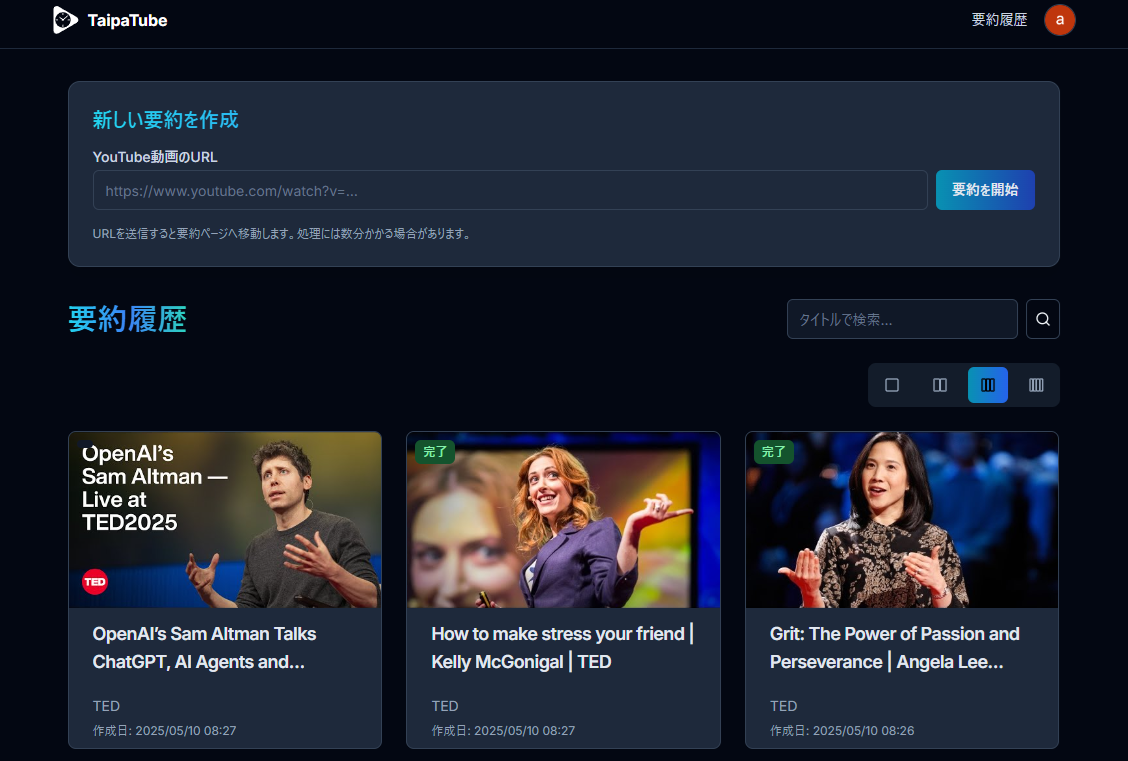Viewport: 1128px width, 761px height.
Task: Click the 完了 badge on the Kelly McGonigal card
Action: [435, 452]
